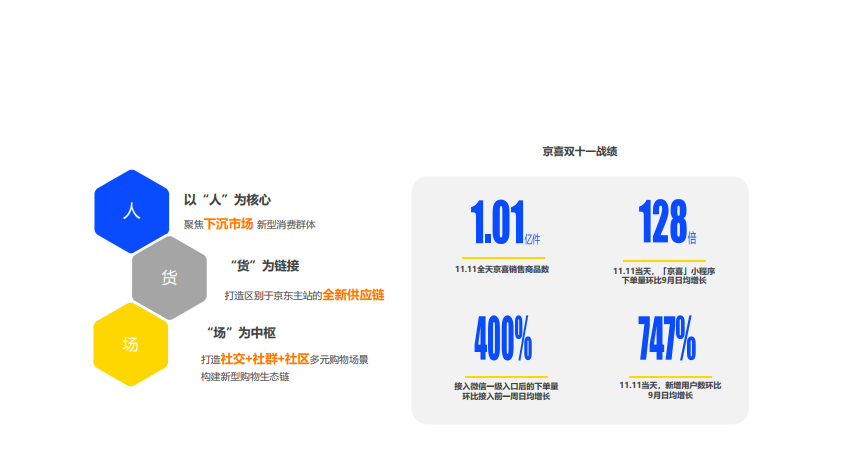Click the orange text 下沉市场
The width and height of the screenshot is (842, 467).
tap(228, 224)
